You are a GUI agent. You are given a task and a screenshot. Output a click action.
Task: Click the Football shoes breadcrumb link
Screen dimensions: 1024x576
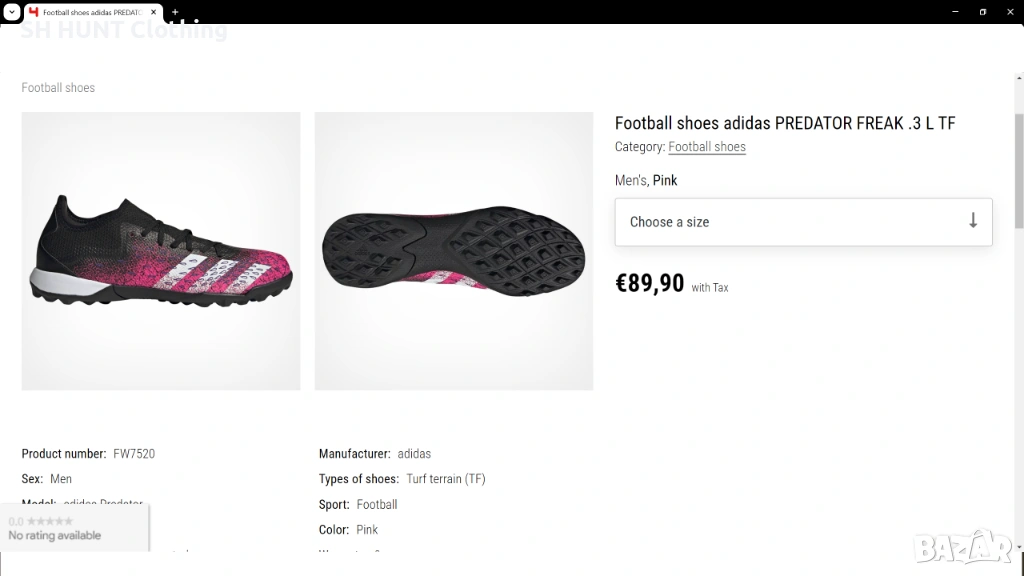click(x=58, y=88)
